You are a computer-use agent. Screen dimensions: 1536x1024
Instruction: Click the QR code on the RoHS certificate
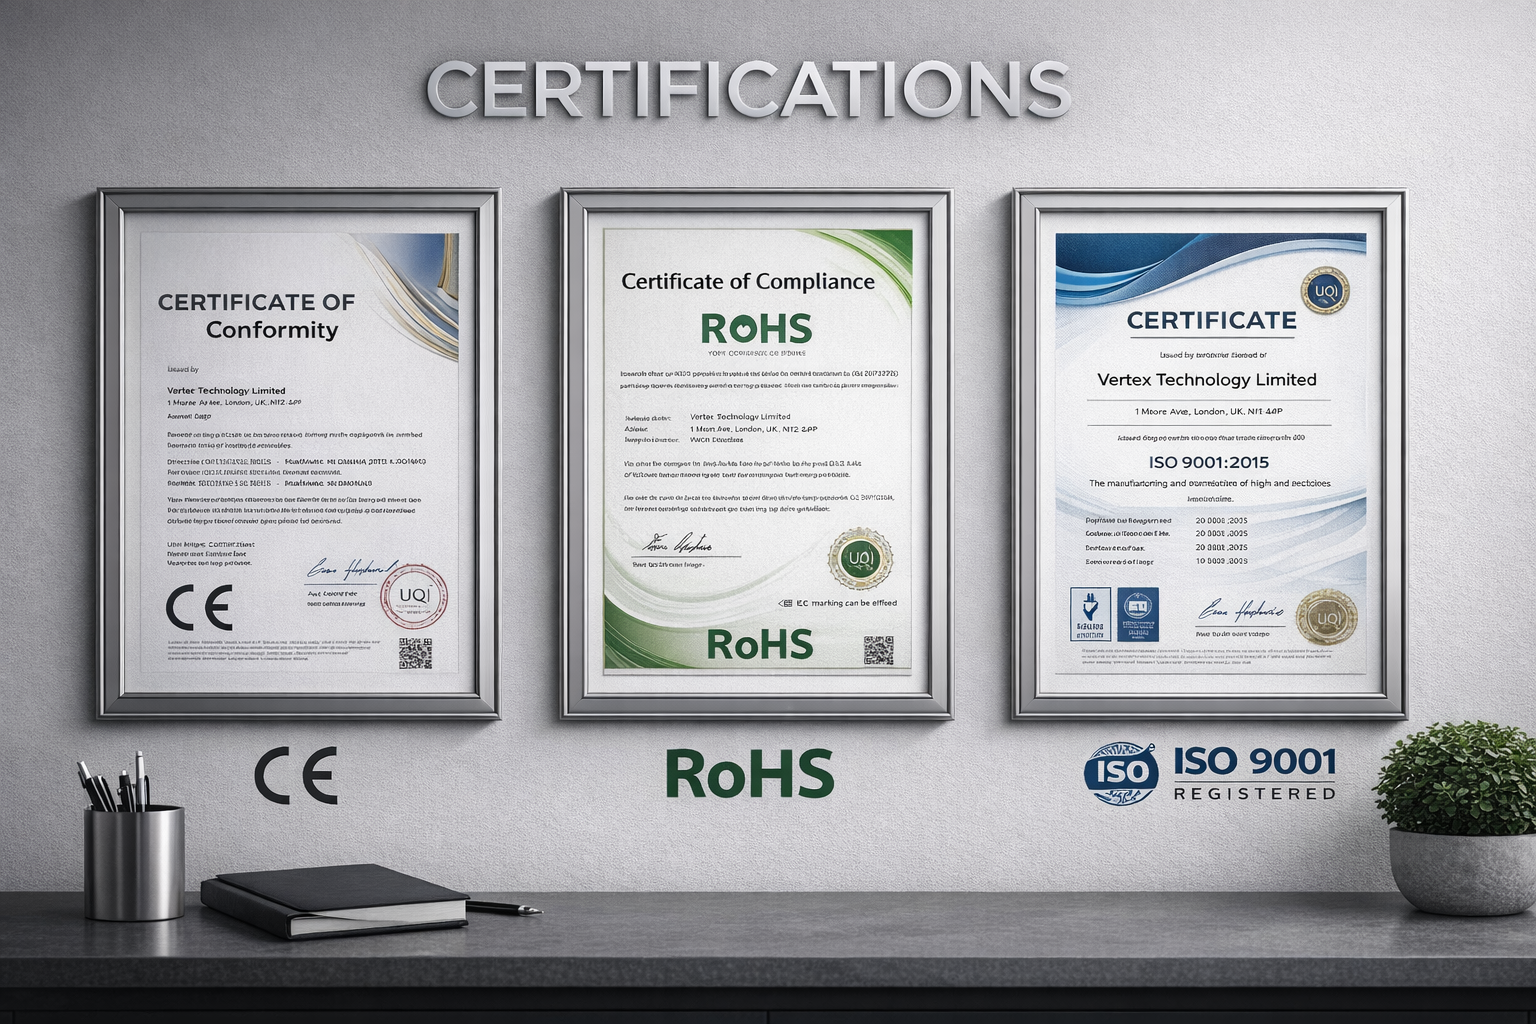pos(879,649)
